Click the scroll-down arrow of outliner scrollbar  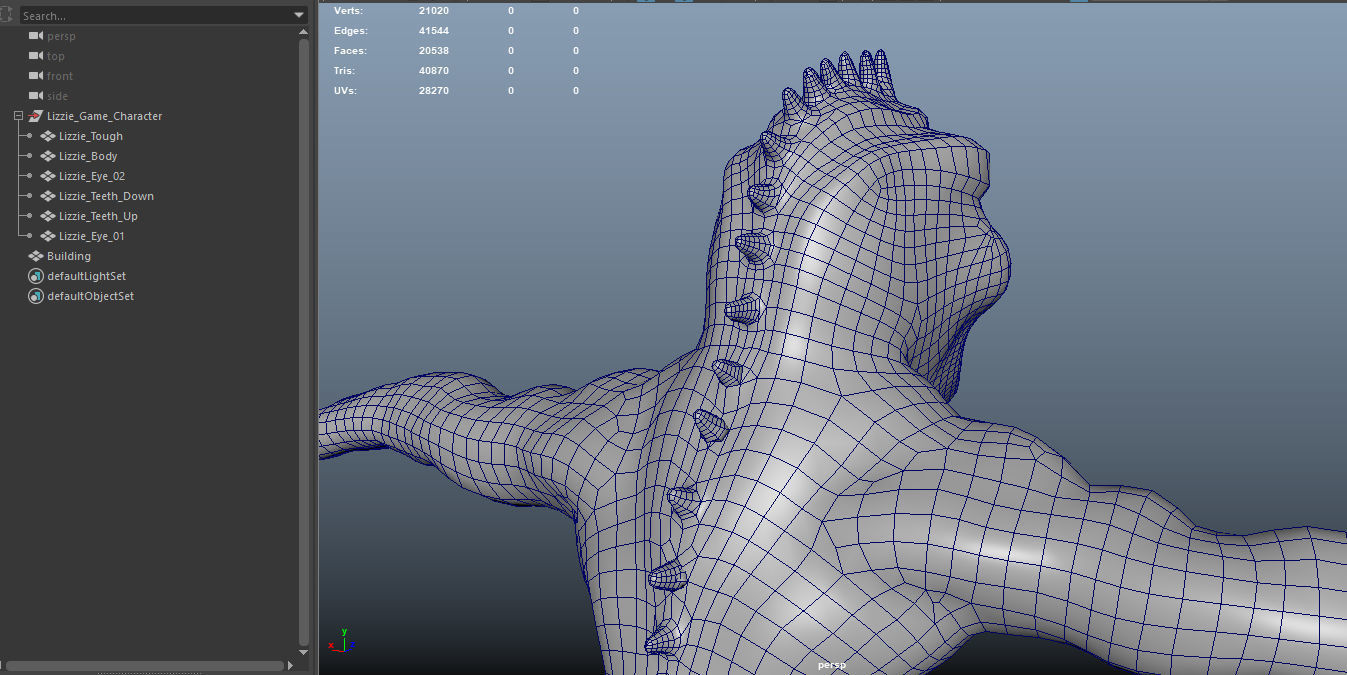click(x=304, y=651)
